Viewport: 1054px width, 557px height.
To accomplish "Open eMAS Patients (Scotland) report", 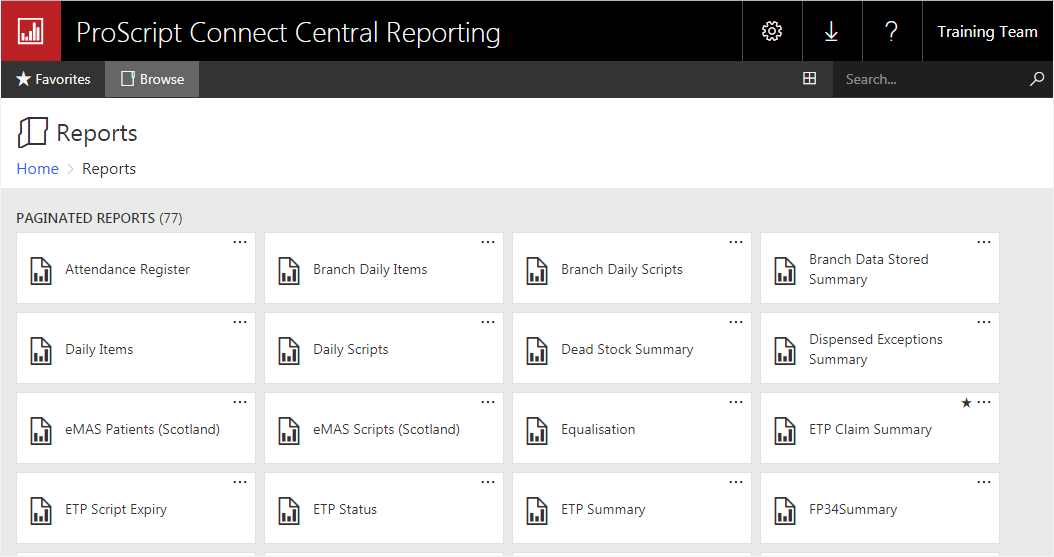I will point(136,428).
